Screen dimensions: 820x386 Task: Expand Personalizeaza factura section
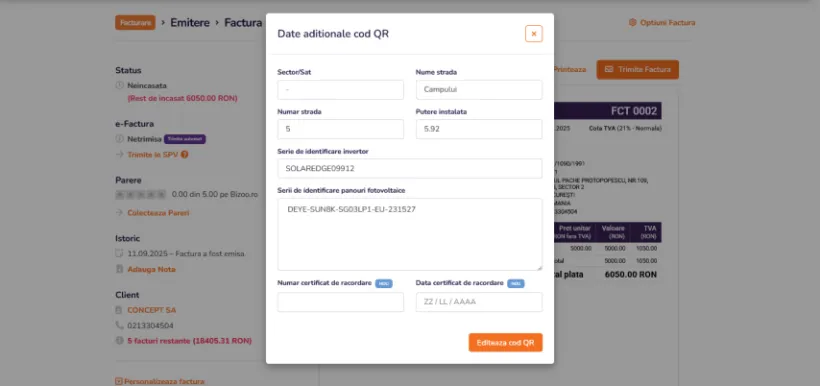tap(160, 381)
